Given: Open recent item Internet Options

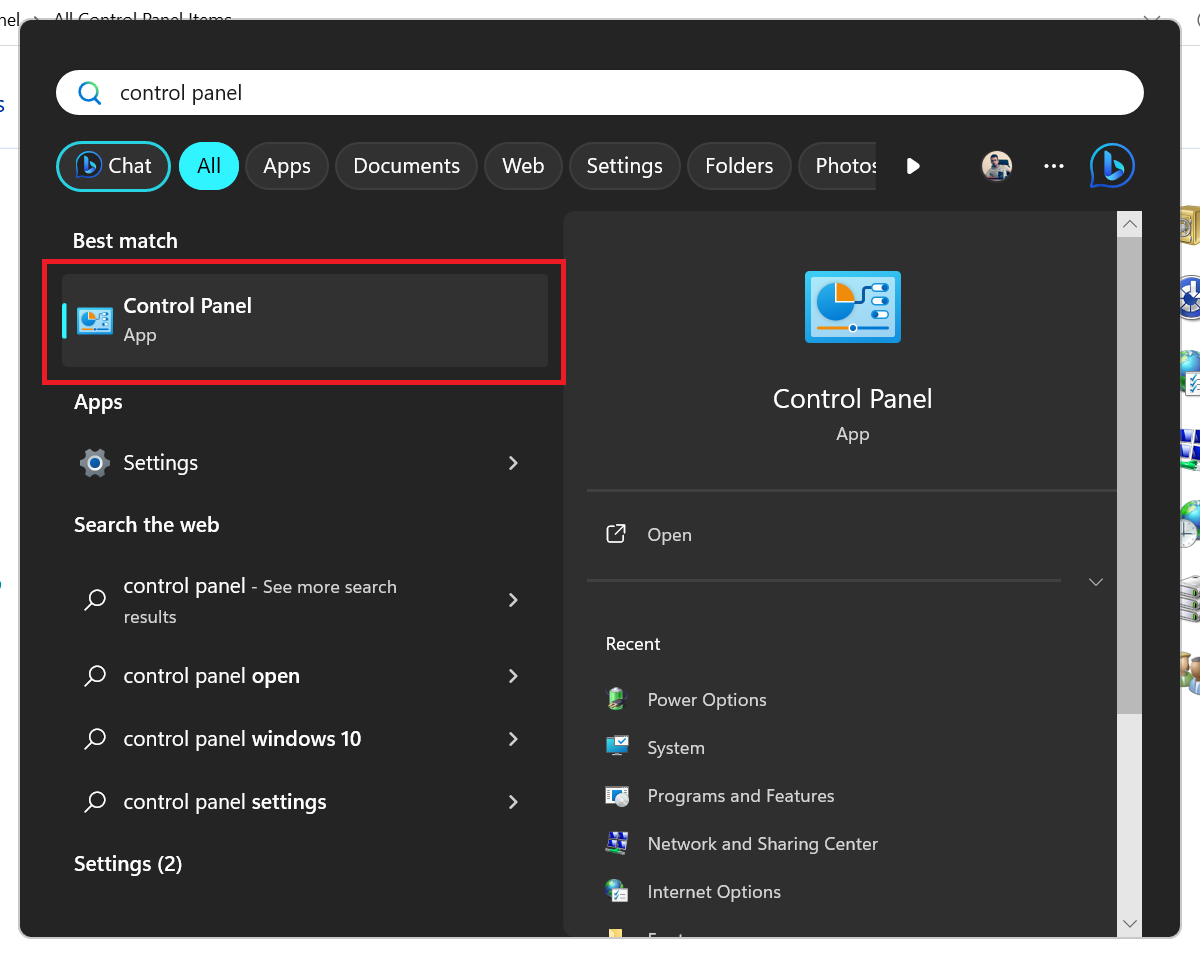Looking at the screenshot, I should pos(714,892).
